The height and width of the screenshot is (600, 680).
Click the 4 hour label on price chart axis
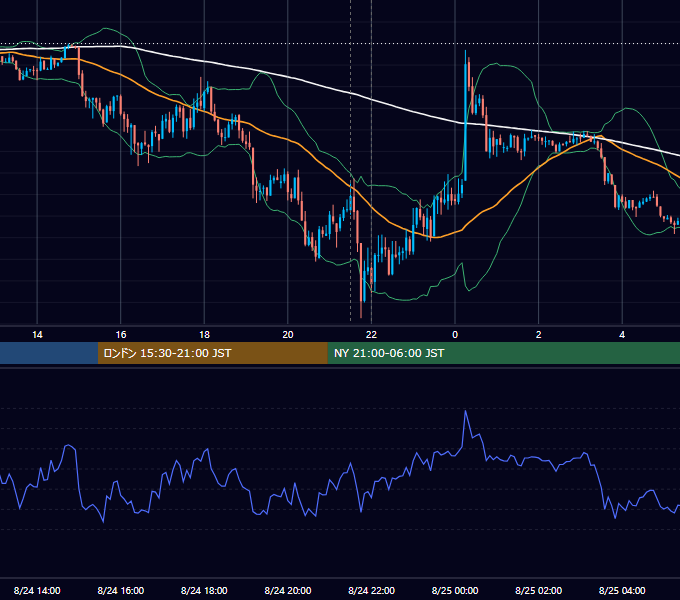[x=622, y=335]
